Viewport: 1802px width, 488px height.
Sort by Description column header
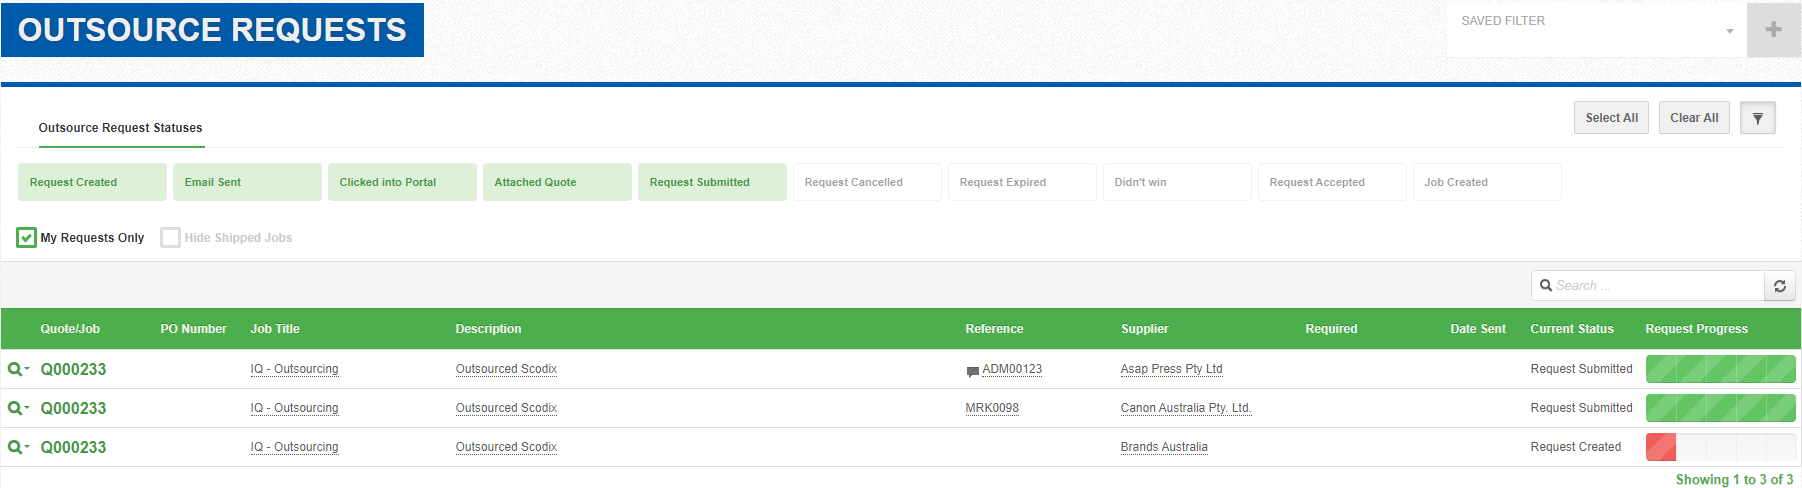tap(488, 329)
